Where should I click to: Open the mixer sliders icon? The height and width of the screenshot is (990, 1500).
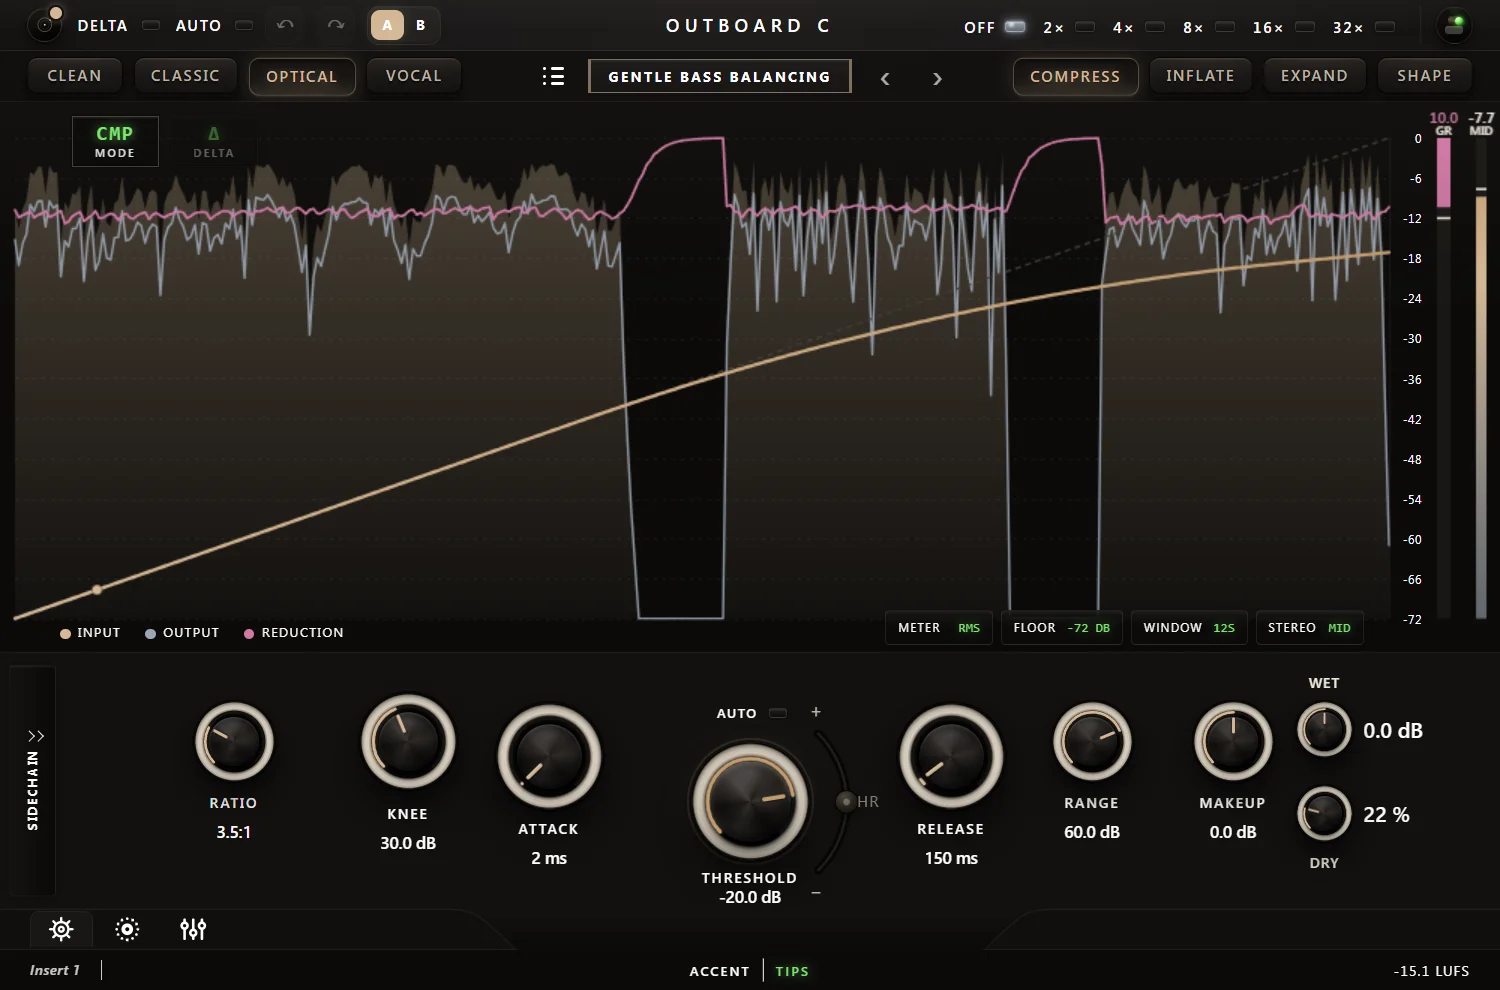[193, 930]
